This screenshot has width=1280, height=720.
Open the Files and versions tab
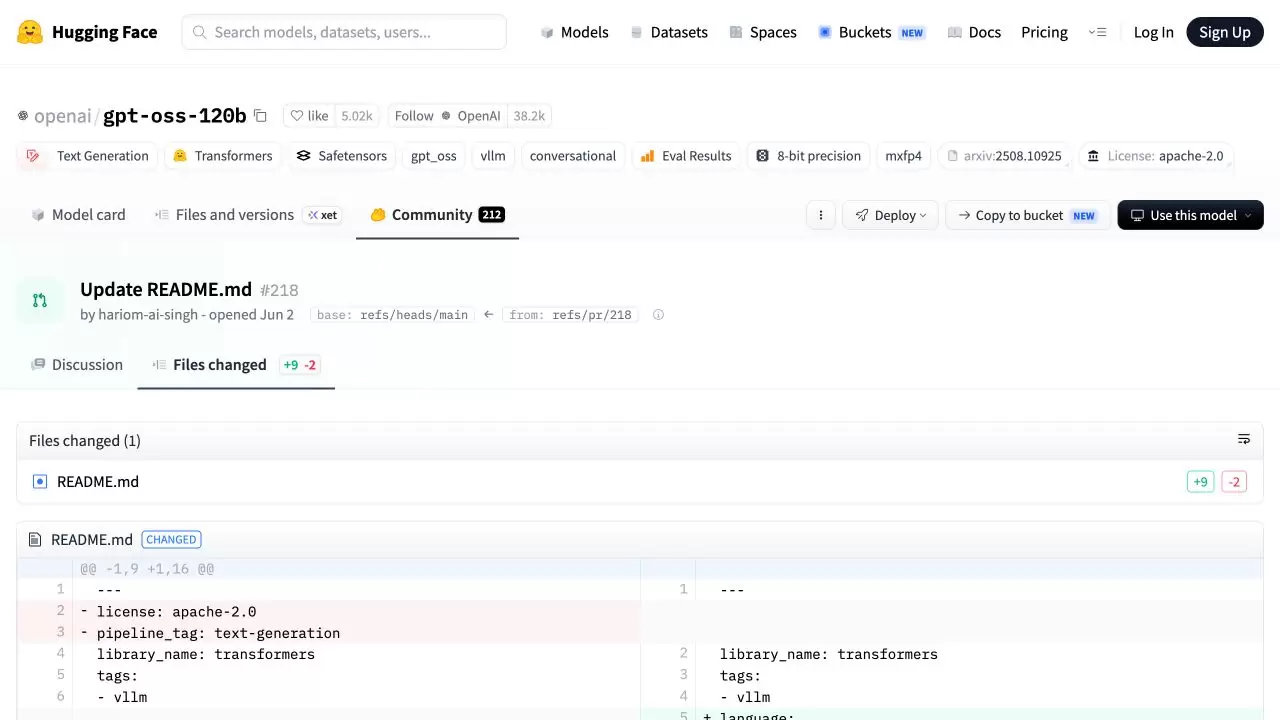tap(247, 215)
